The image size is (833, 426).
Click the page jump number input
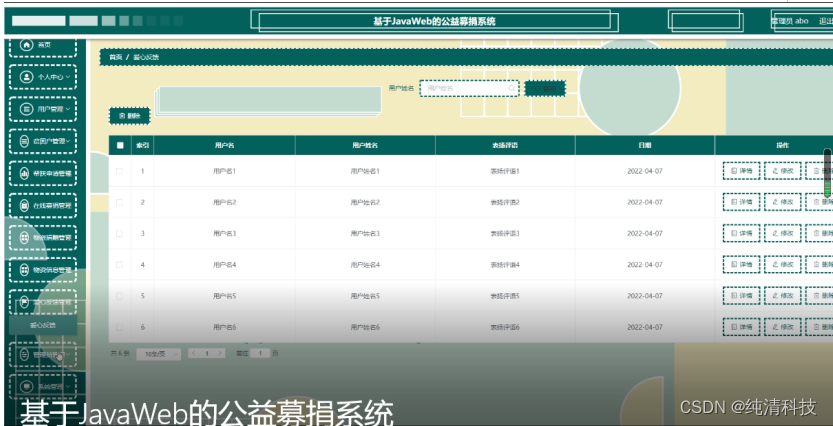[260, 353]
